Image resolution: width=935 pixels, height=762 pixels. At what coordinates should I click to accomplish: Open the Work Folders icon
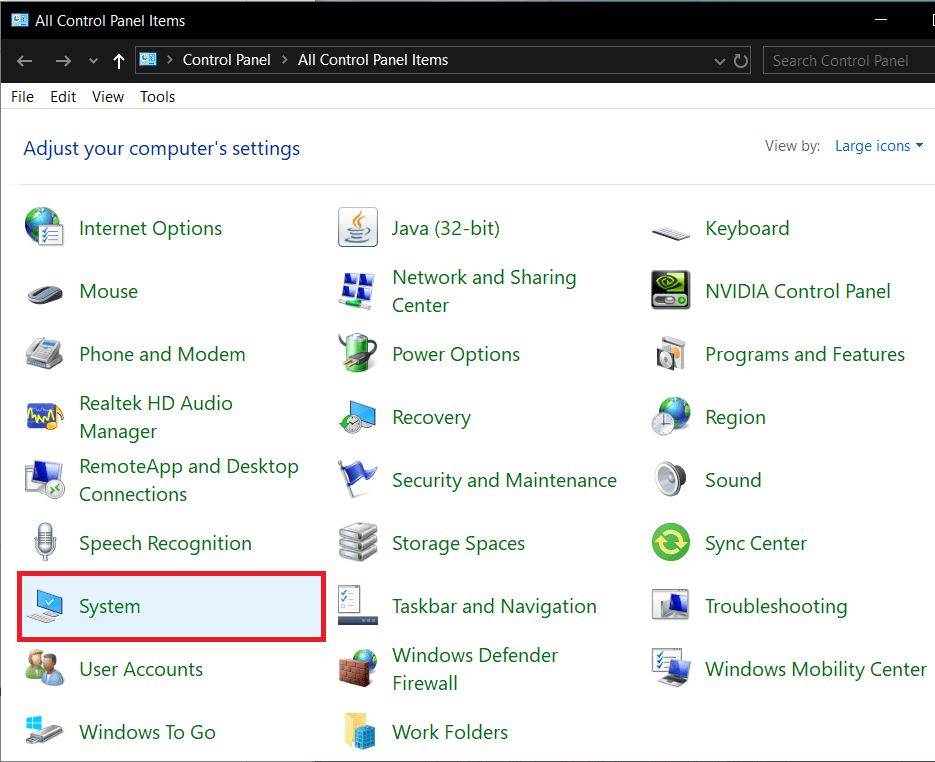coord(360,730)
